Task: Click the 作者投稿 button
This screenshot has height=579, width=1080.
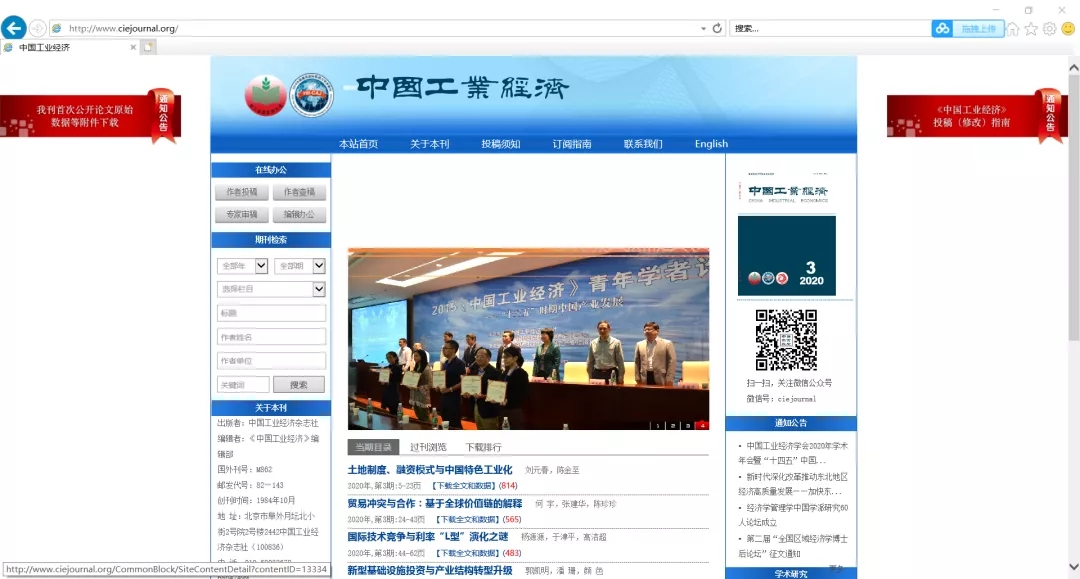Action: pyautogui.click(x=242, y=192)
